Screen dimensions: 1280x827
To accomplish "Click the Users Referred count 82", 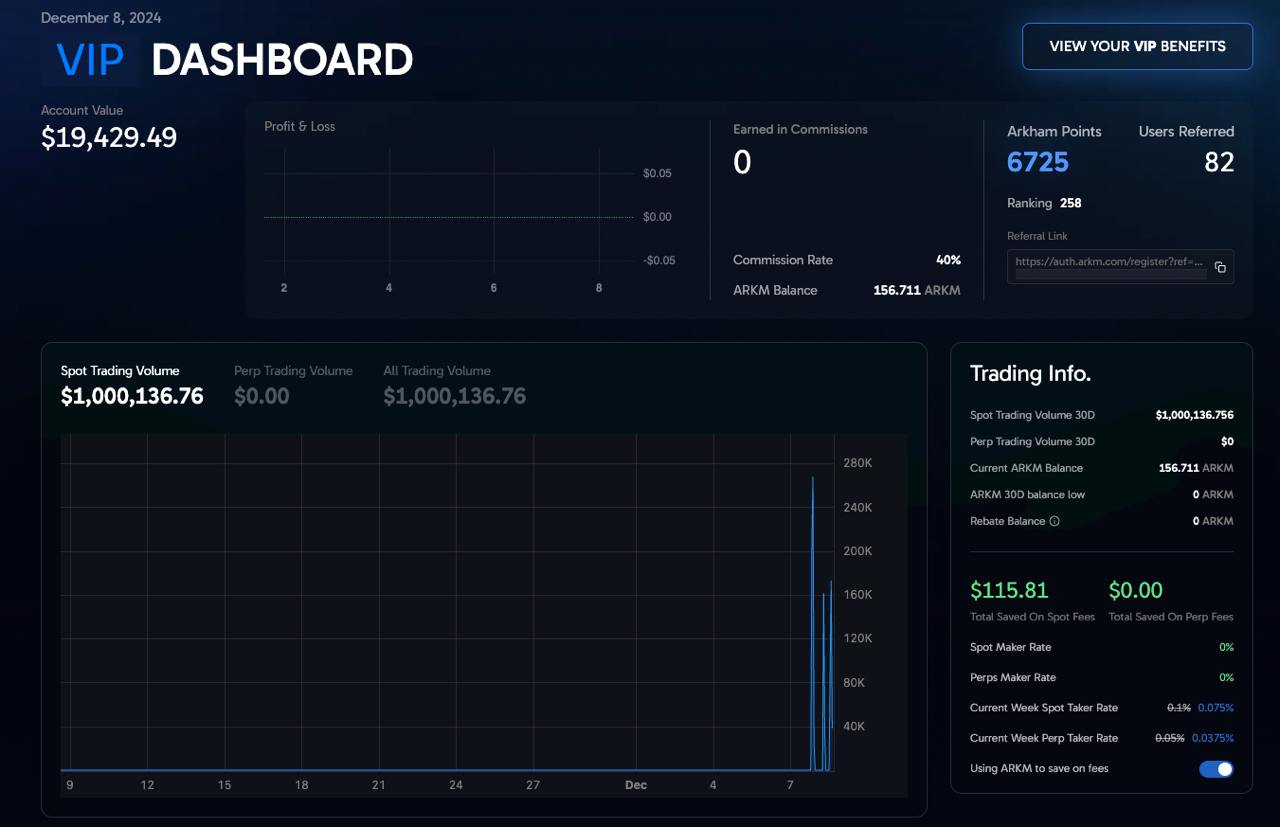I will coord(1219,162).
